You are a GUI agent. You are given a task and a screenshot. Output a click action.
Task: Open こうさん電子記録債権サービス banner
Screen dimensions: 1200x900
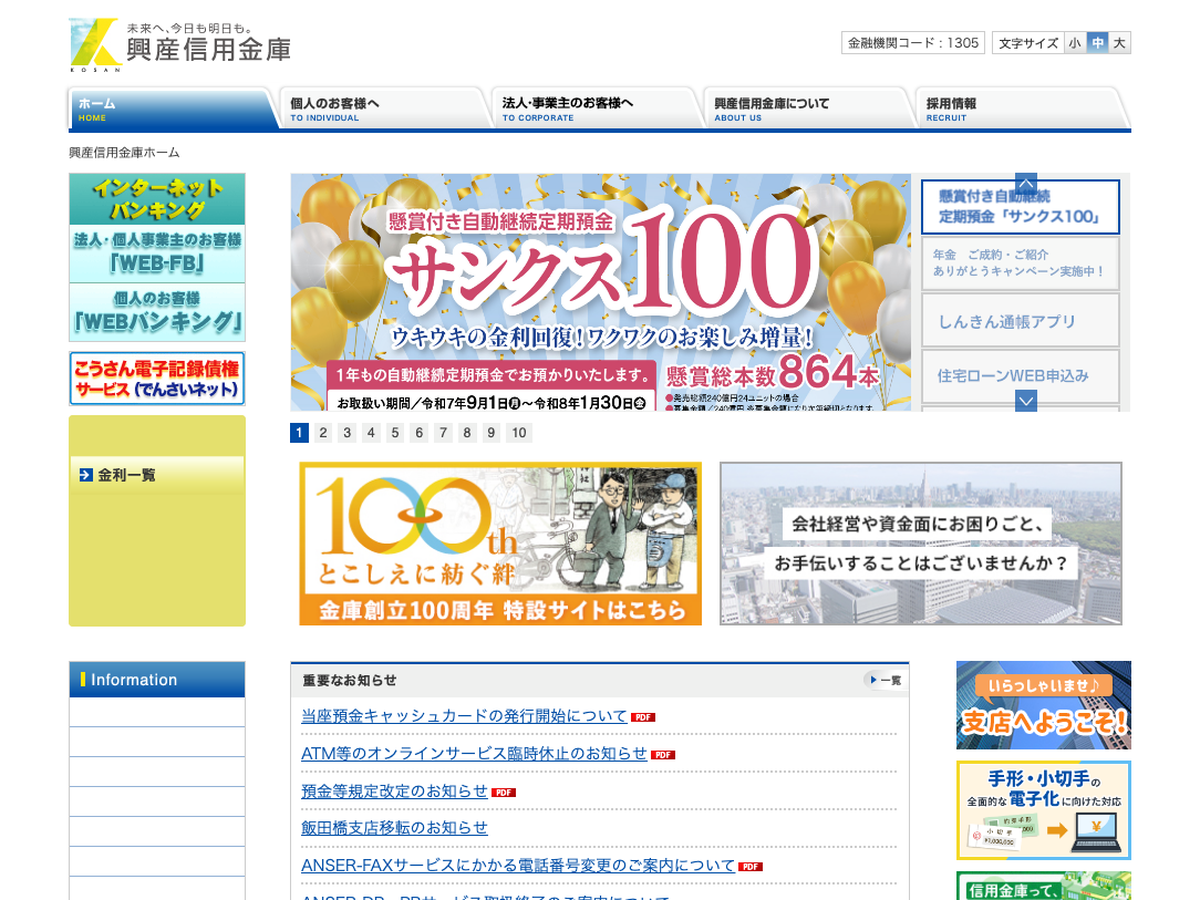point(157,379)
